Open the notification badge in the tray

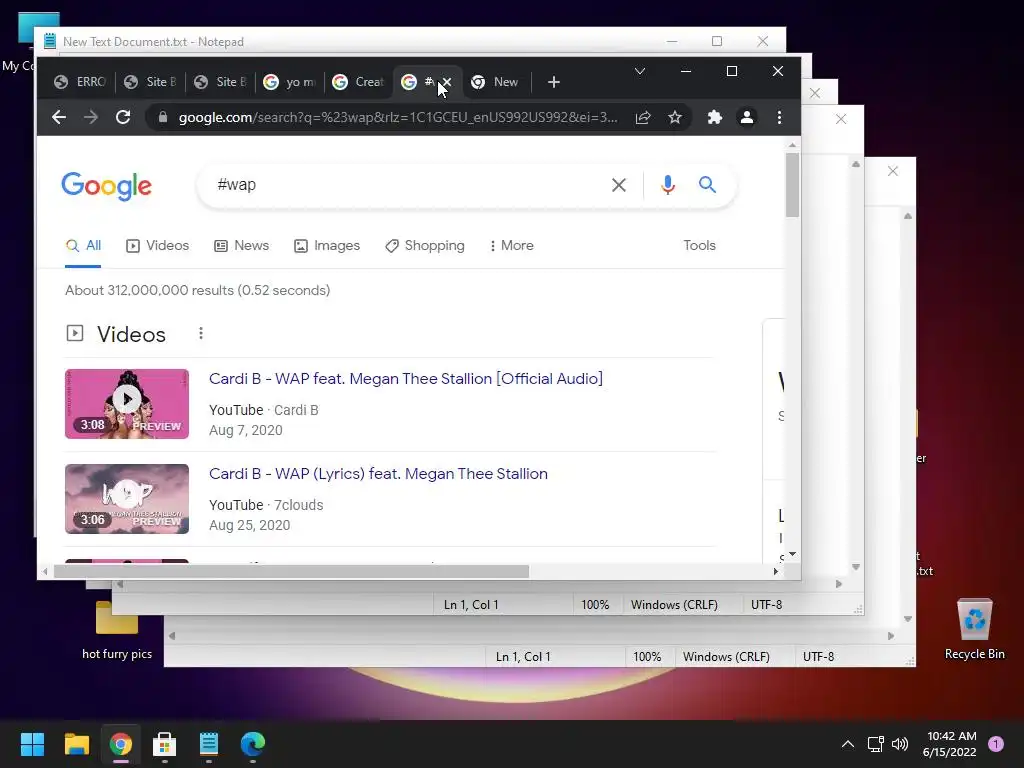996,744
